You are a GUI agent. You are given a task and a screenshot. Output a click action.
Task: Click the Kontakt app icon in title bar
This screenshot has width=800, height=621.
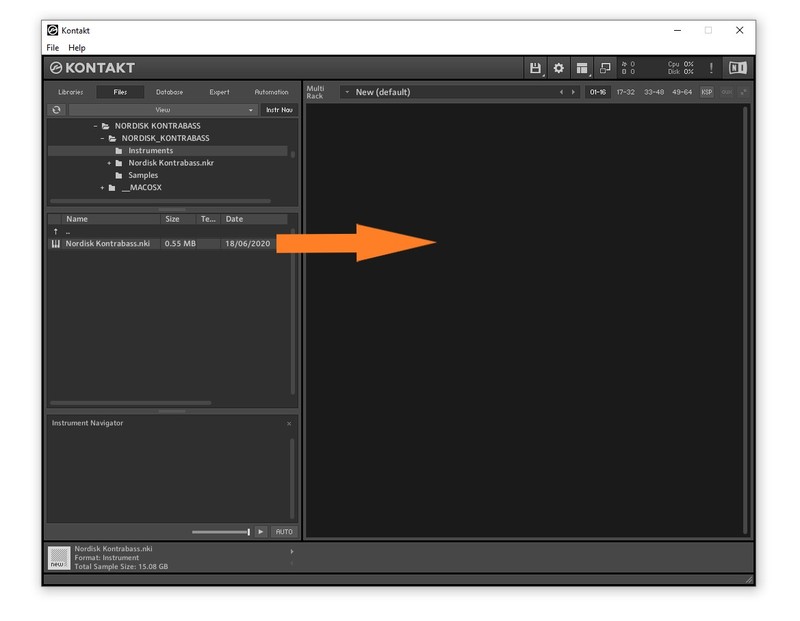click(x=53, y=31)
